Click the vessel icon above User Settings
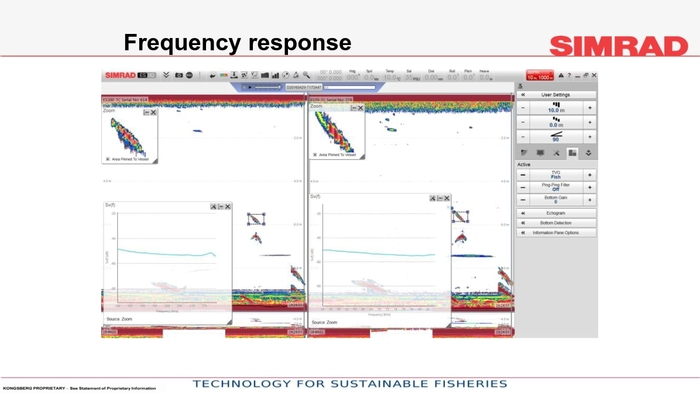The width and height of the screenshot is (700, 403). pyautogui.click(x=521, y=86)
